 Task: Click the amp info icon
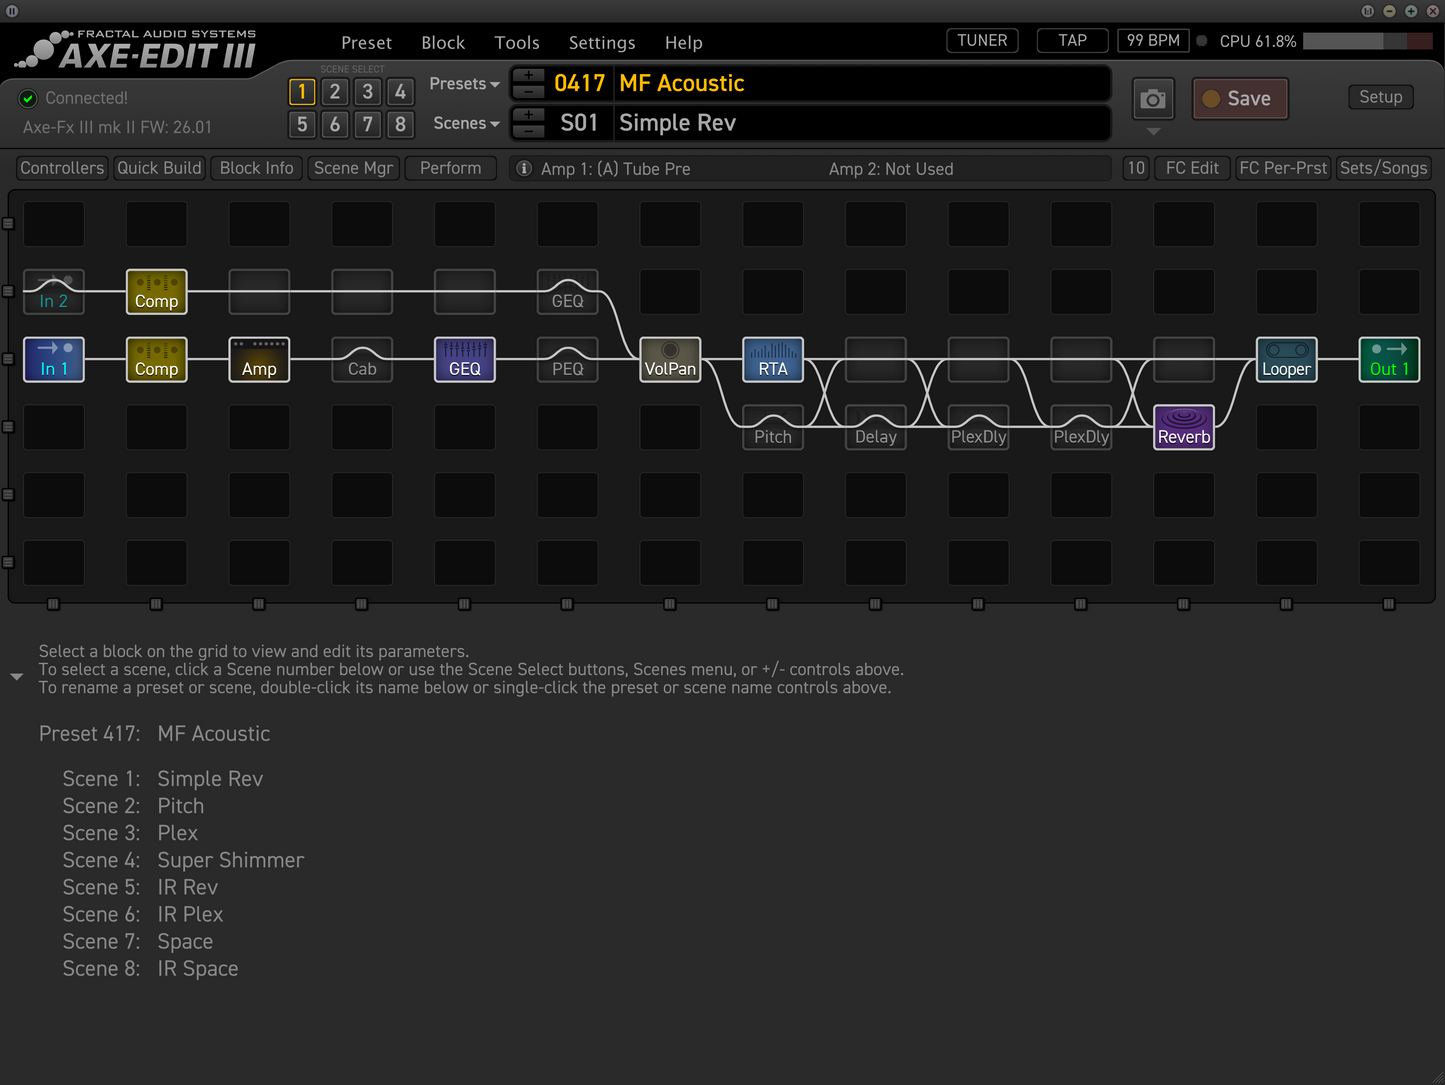[523, 168]
